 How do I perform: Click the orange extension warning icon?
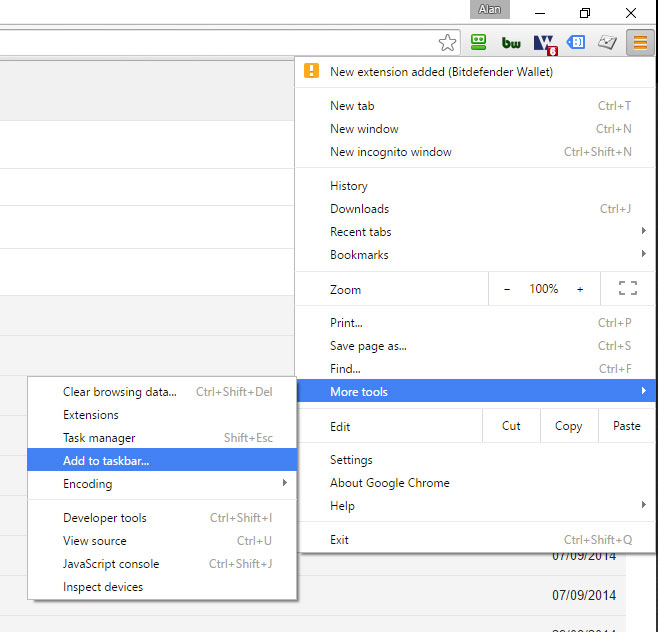[x=311, y=71]
